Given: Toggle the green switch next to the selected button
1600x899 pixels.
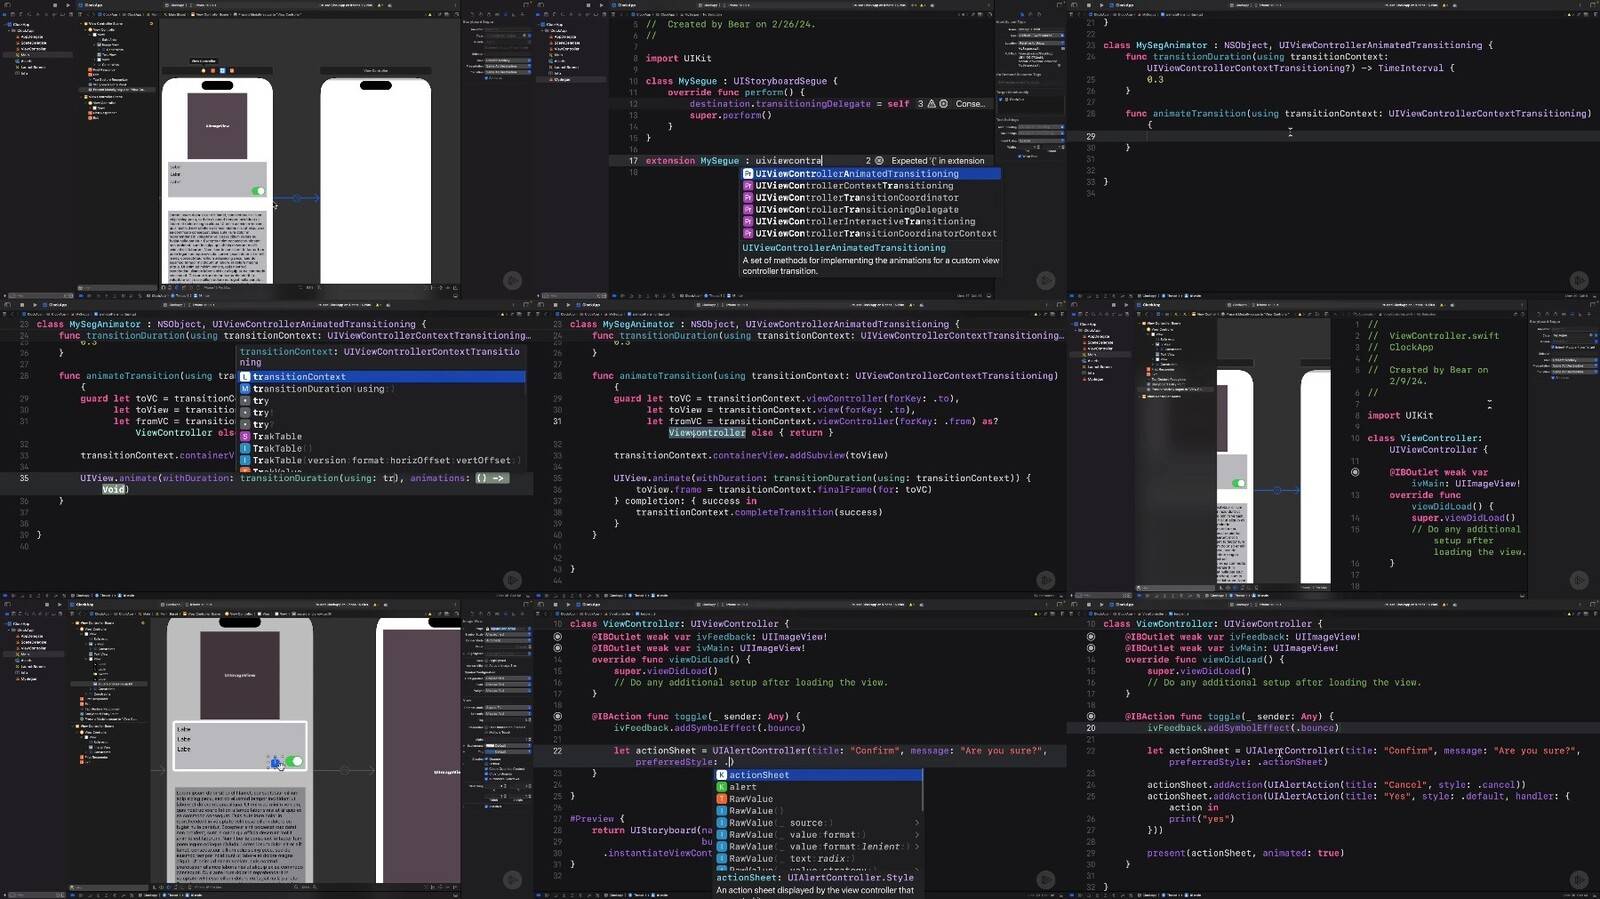Looking at the screenshot, I should click(x=294, y=762).
